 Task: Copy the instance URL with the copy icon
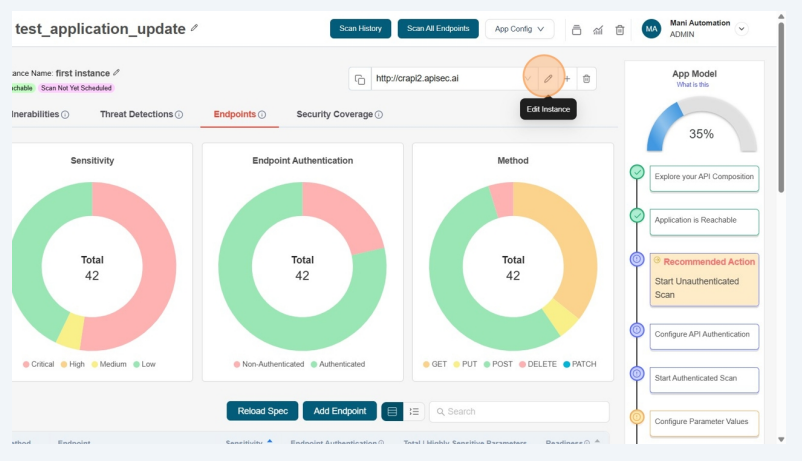click(x=359, y=80)
